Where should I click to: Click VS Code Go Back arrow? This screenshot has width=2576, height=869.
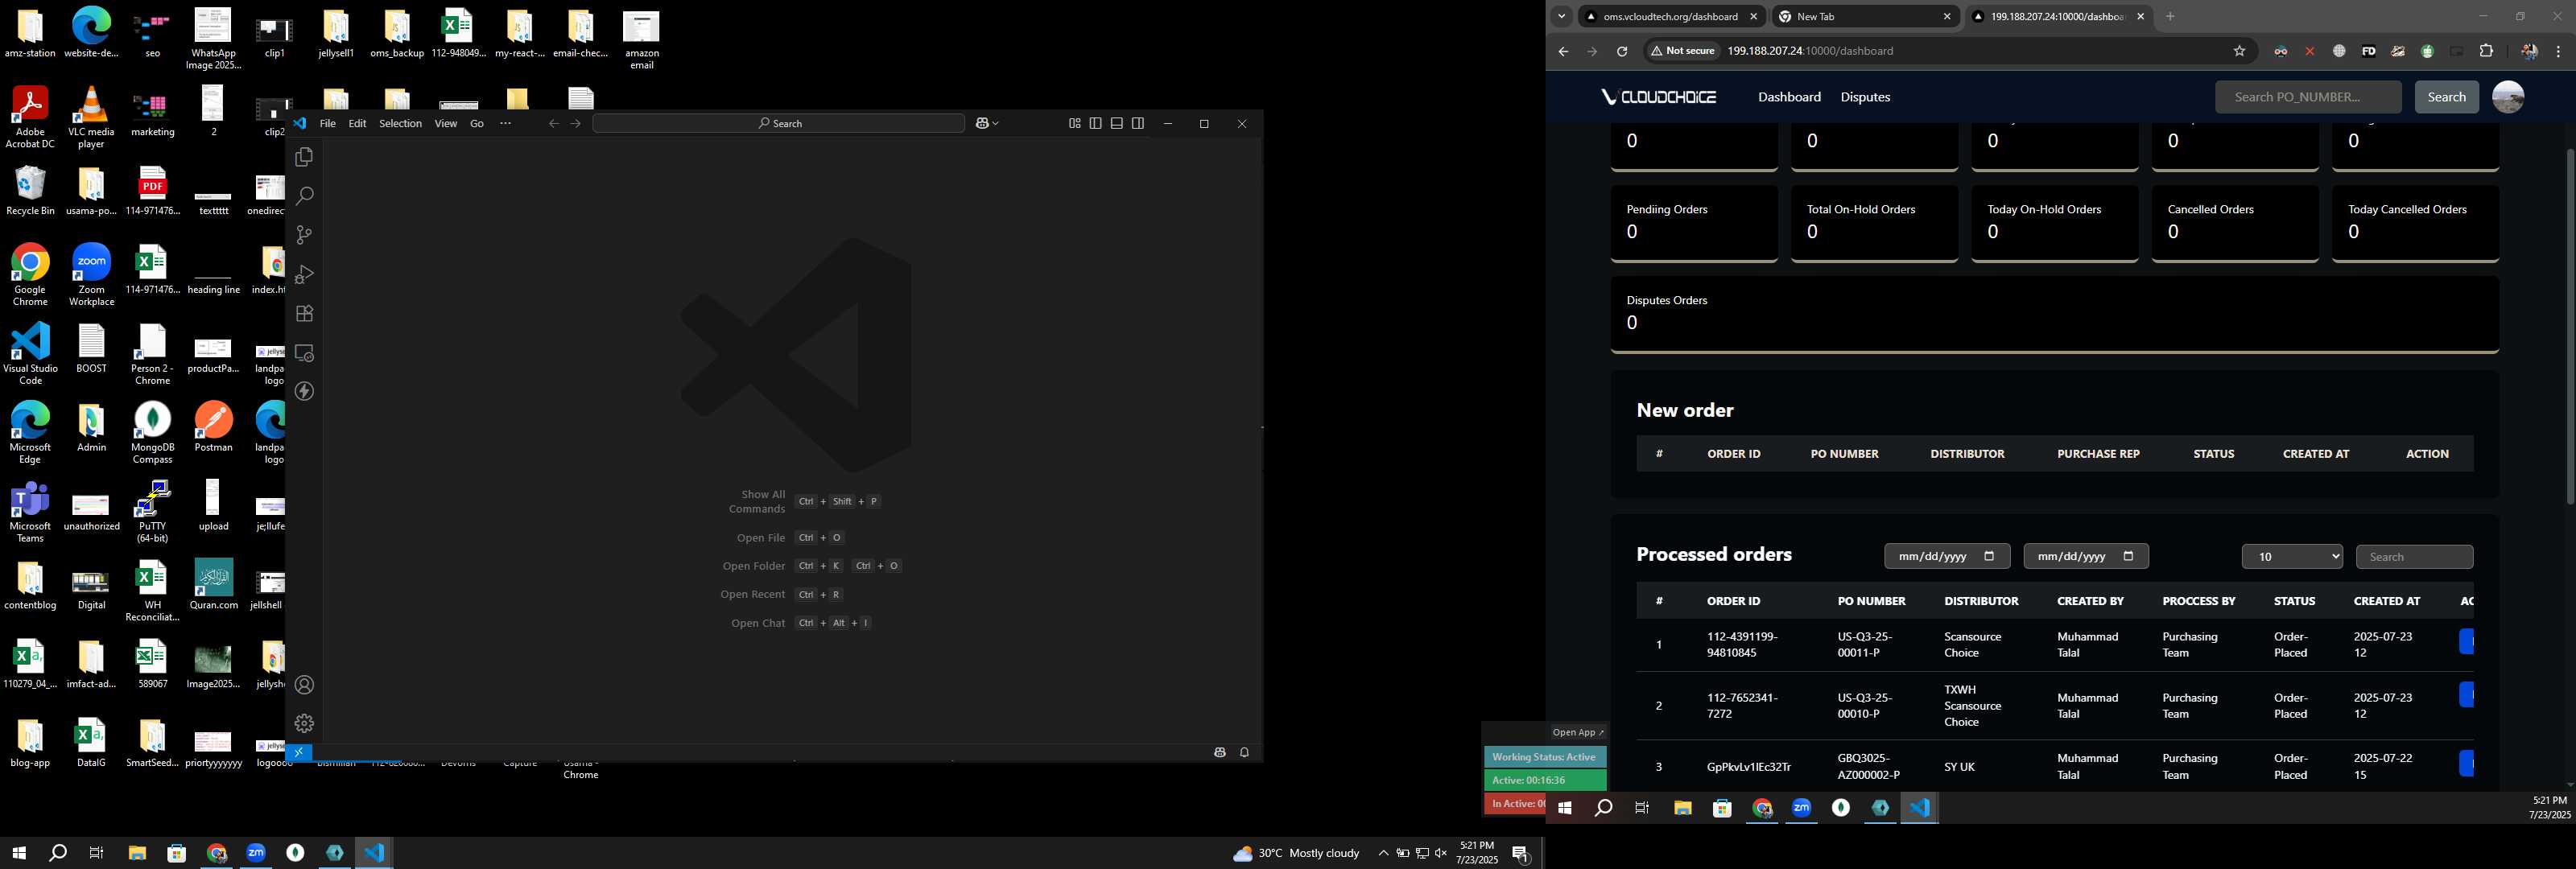(x=553, y=123)
